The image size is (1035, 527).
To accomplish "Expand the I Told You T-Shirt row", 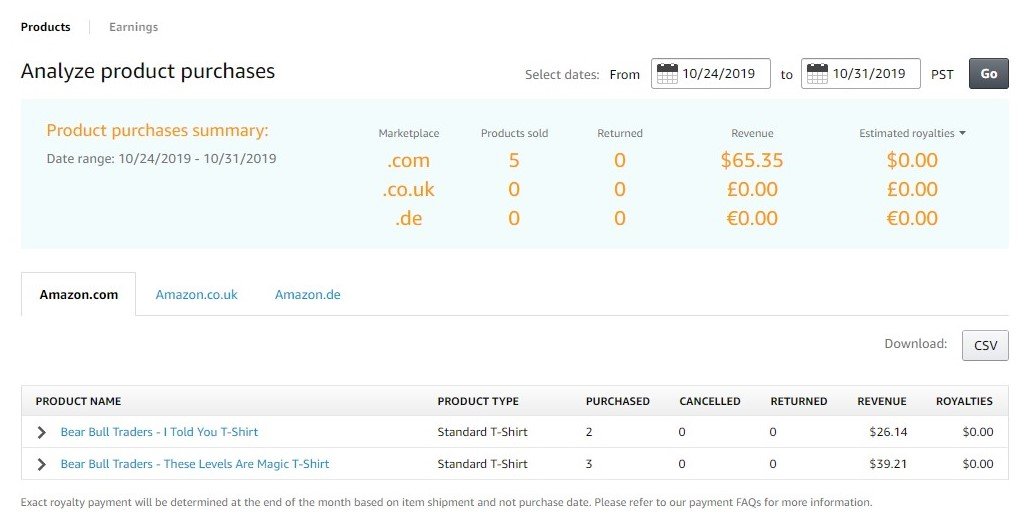I will (42, 432).
